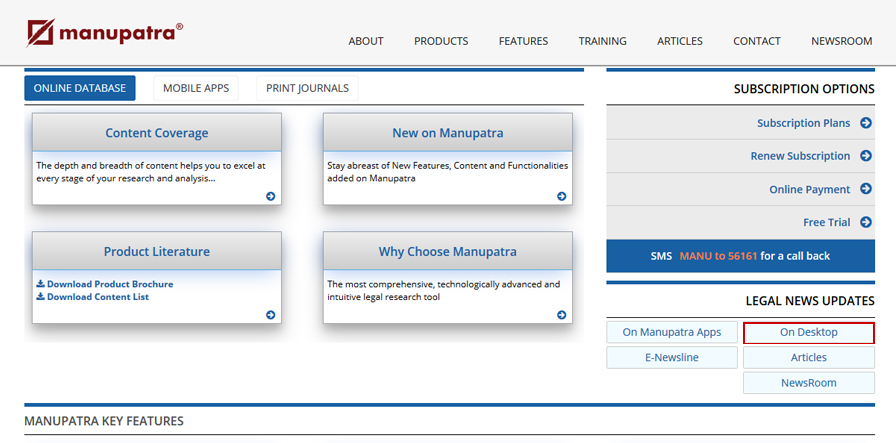Image resolution: width=896 pixels, height=443 pixels.
Task: Go to ARTICLES in top navigation
Action: [x=680, y=41]
